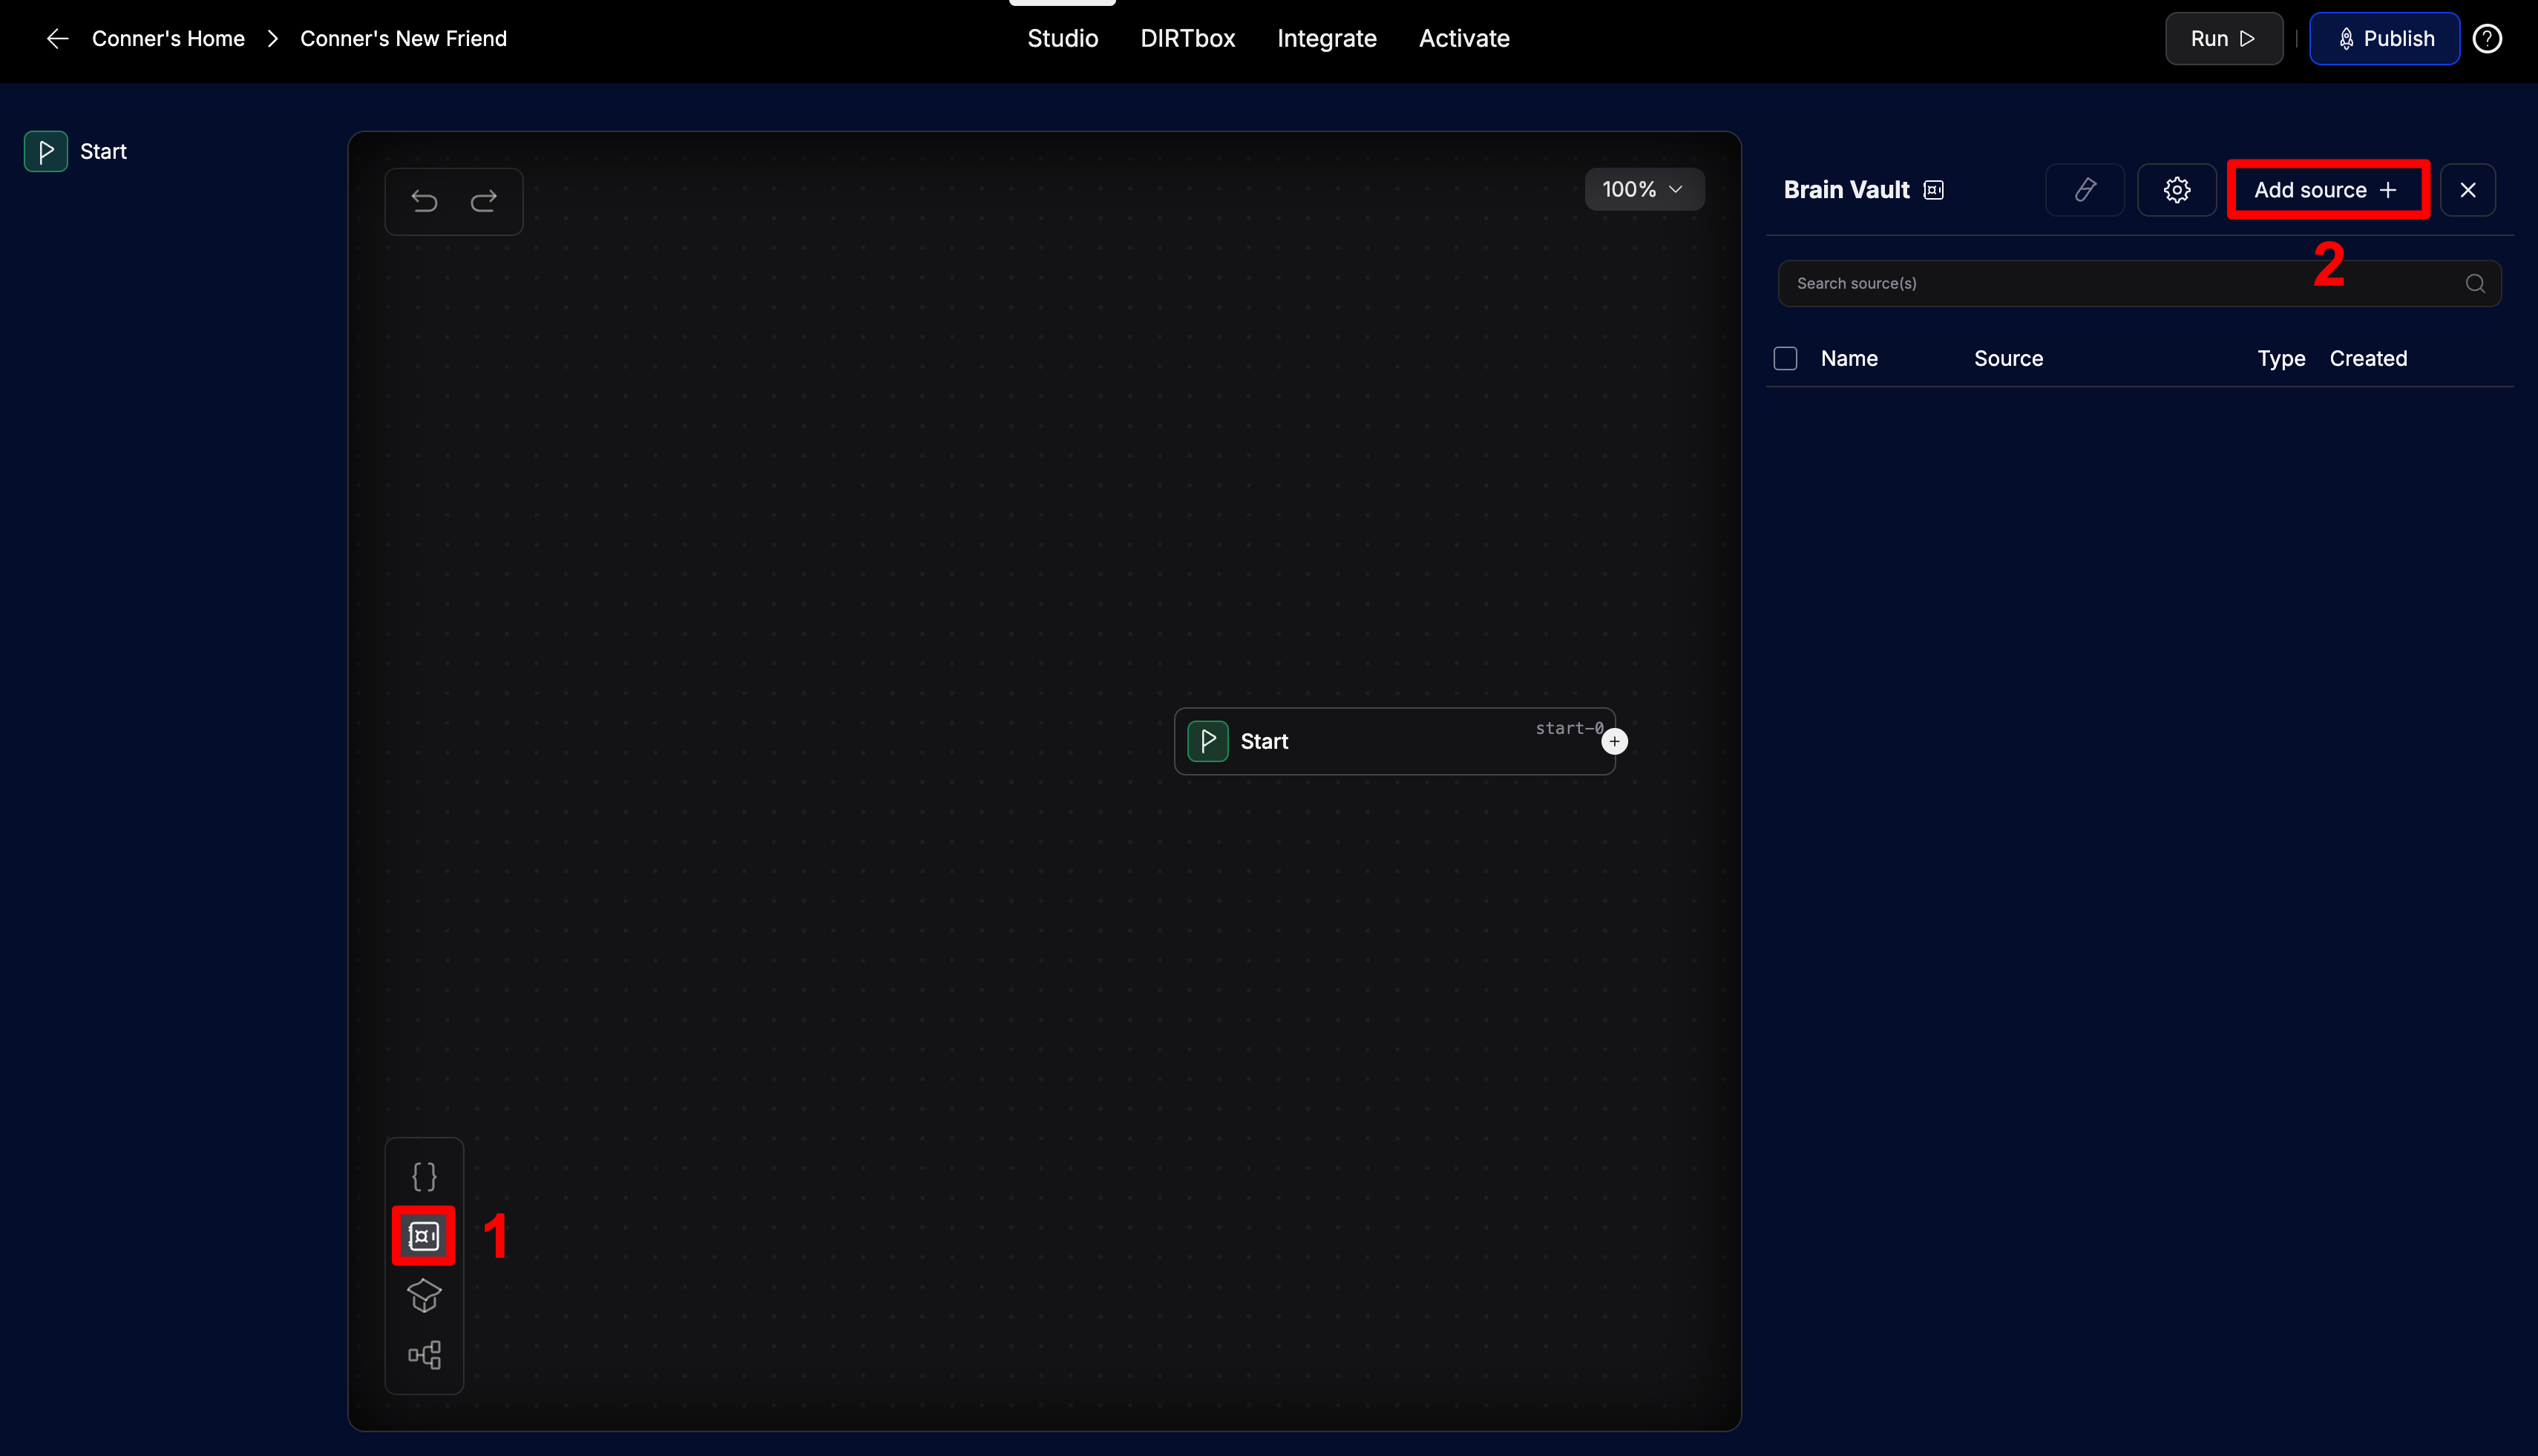Screen dimensions: 2538x1456
Task: Open the help question mark icon
Action: click(x=2487, y=38)
